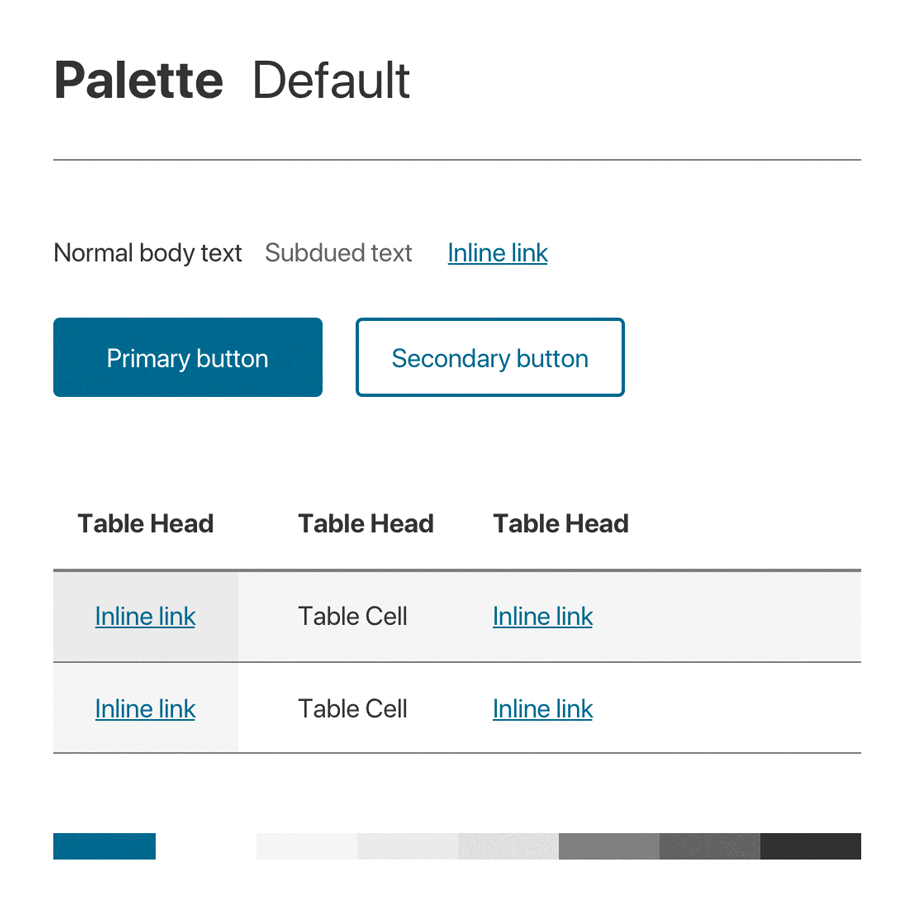
Task: Click the Subdued text sample
Action: point(338,253)
